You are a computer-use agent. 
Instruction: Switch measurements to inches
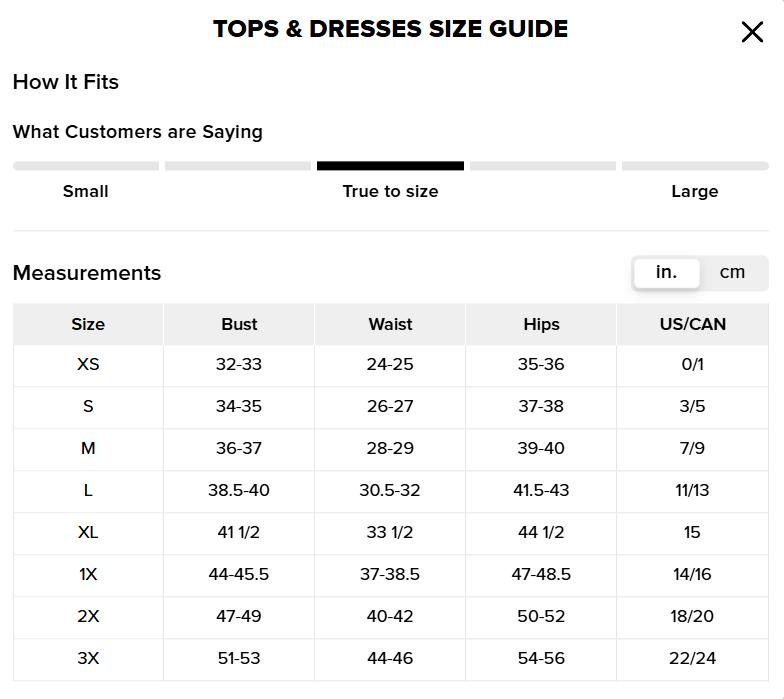pos(666,272)
